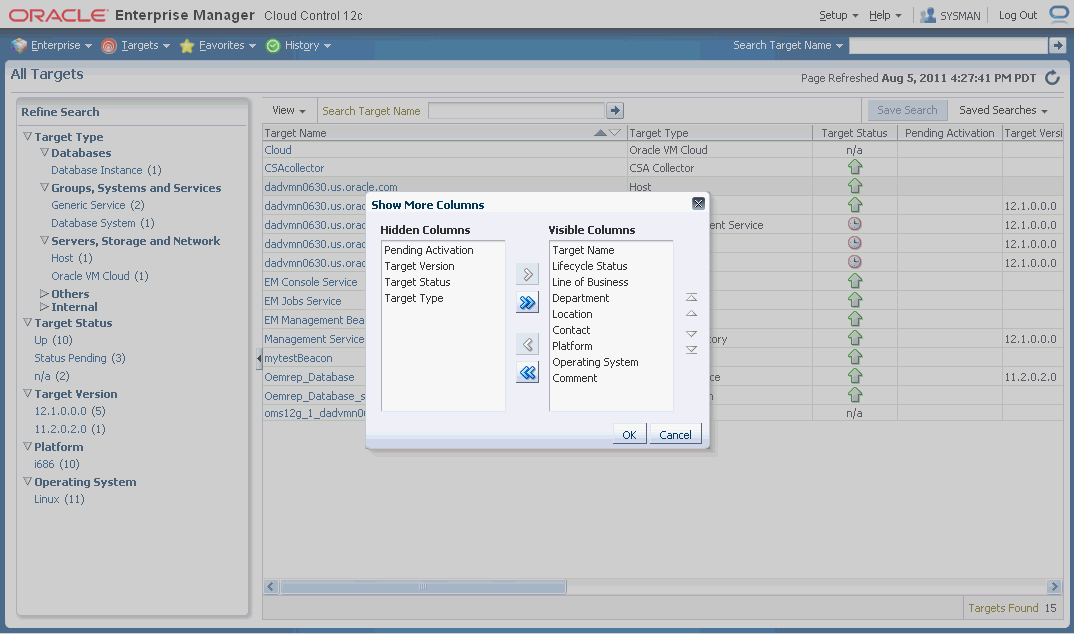The height and width of the screenshot is (634, 1074).
Task: Remove selected column from Visible Columns
Action: (x=527, y=344)
